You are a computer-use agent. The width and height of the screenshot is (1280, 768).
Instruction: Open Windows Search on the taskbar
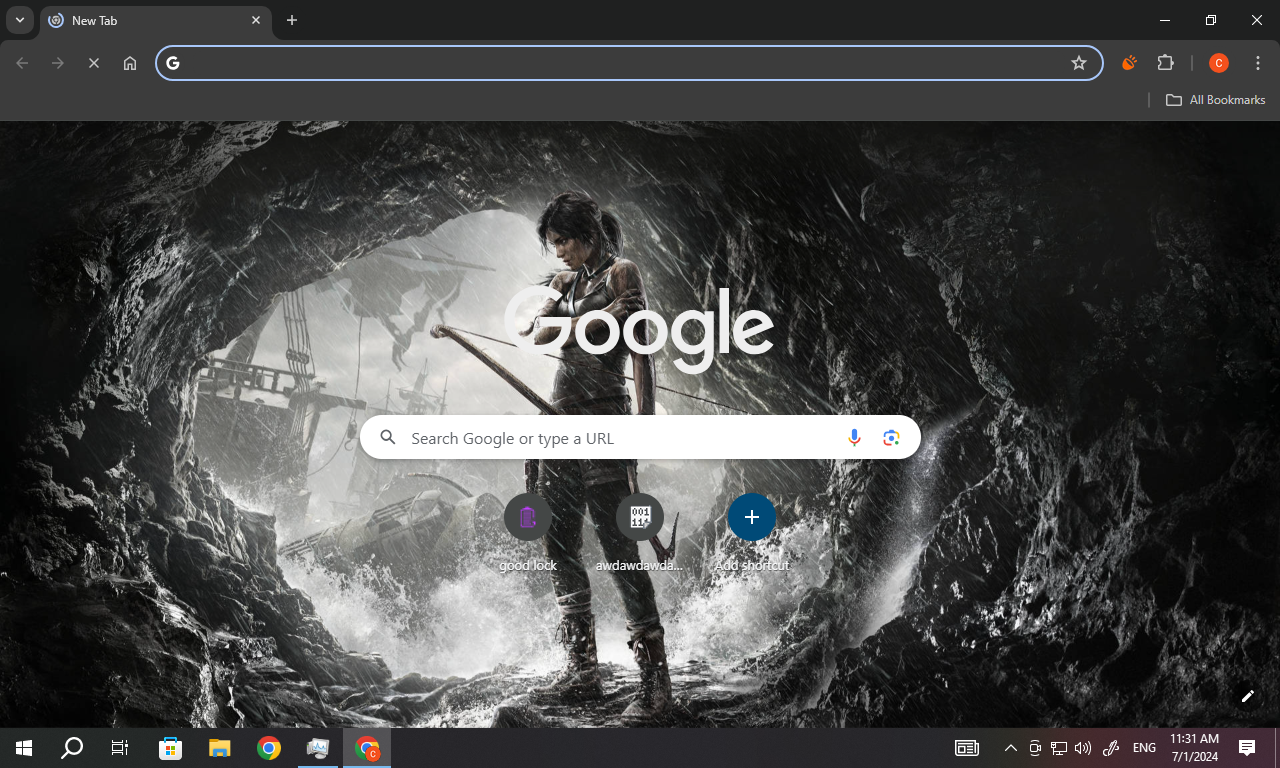[x=72, y=748]
